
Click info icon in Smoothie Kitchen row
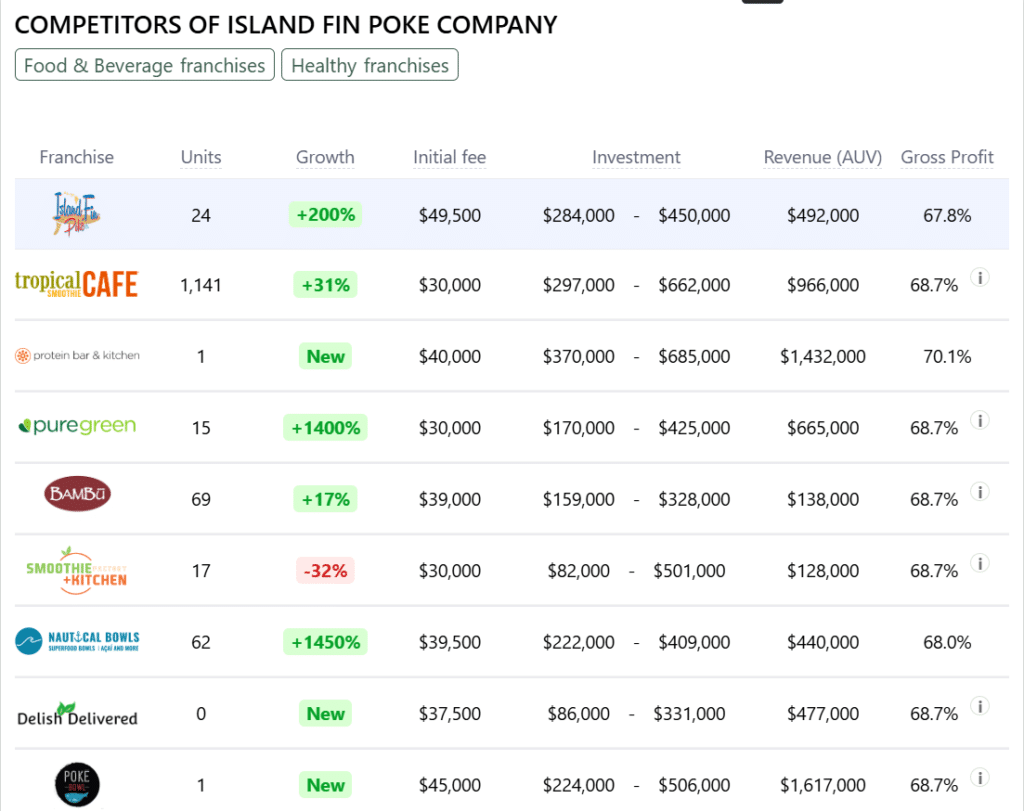coord(980,564)
